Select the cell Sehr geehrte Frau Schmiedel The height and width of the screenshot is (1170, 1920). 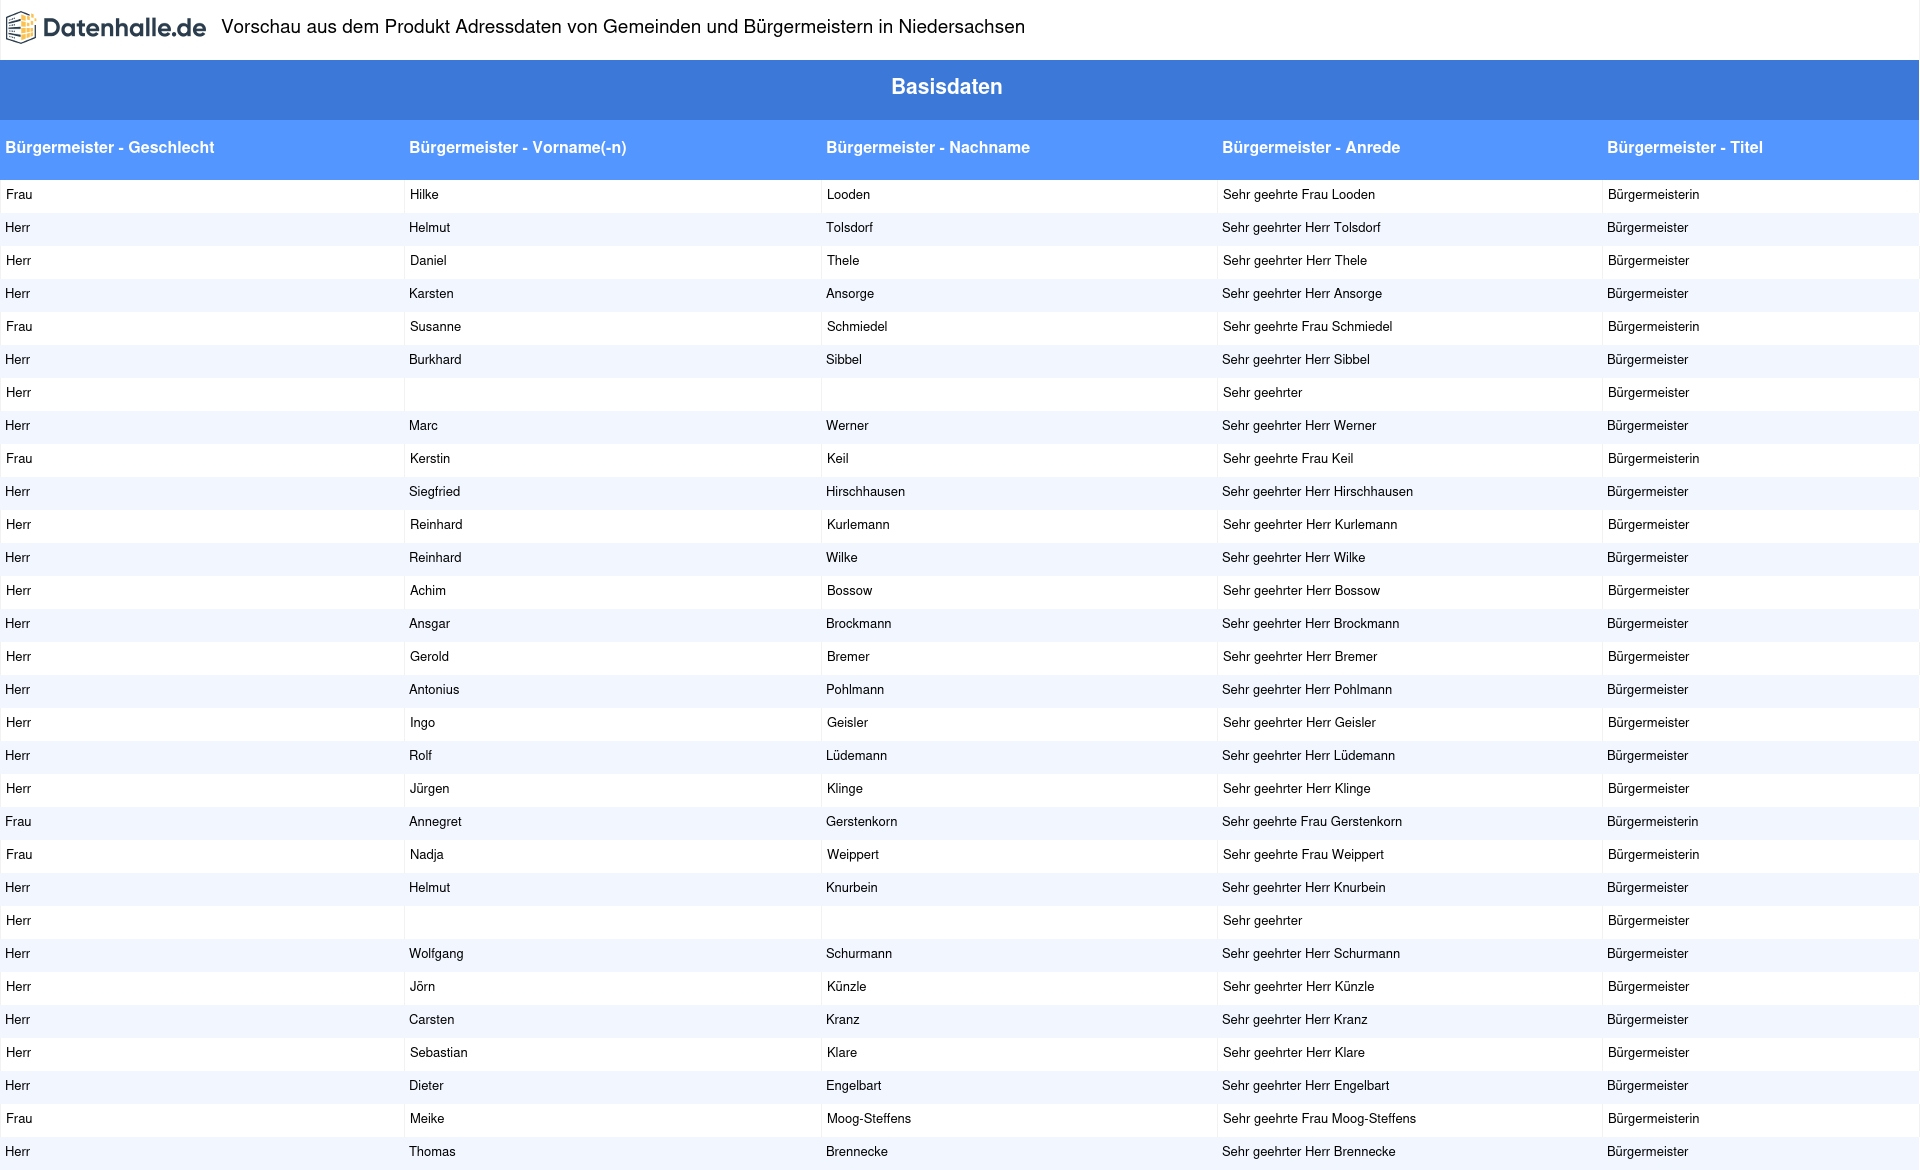1307,327
